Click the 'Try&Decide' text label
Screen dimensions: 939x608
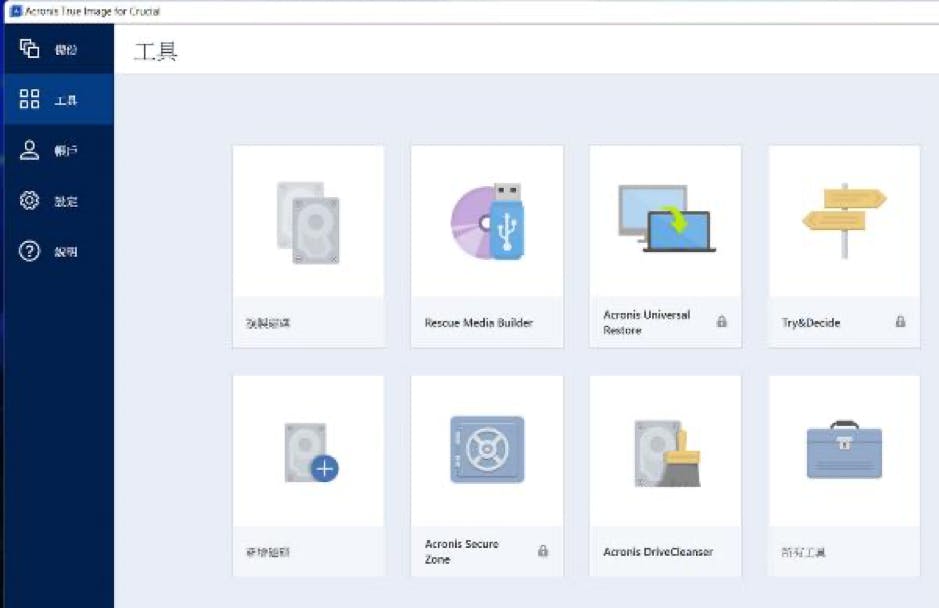(811, 323)
